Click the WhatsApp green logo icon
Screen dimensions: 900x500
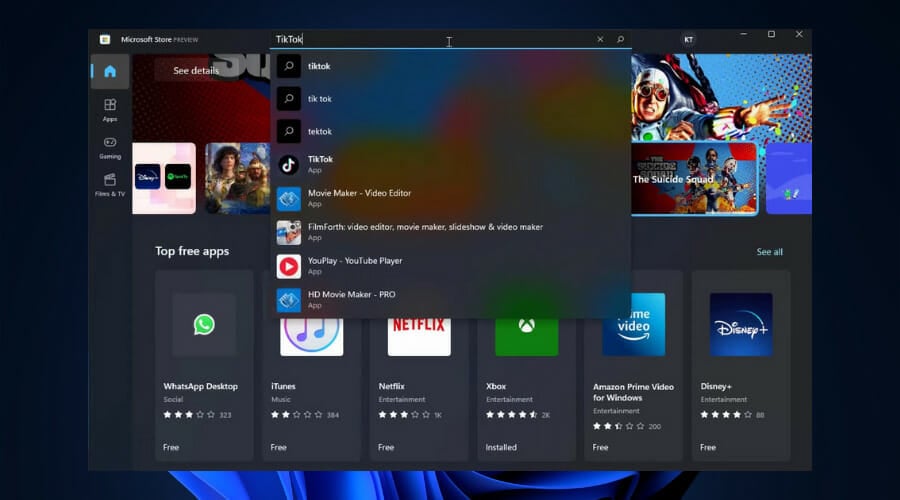point(204,324)
